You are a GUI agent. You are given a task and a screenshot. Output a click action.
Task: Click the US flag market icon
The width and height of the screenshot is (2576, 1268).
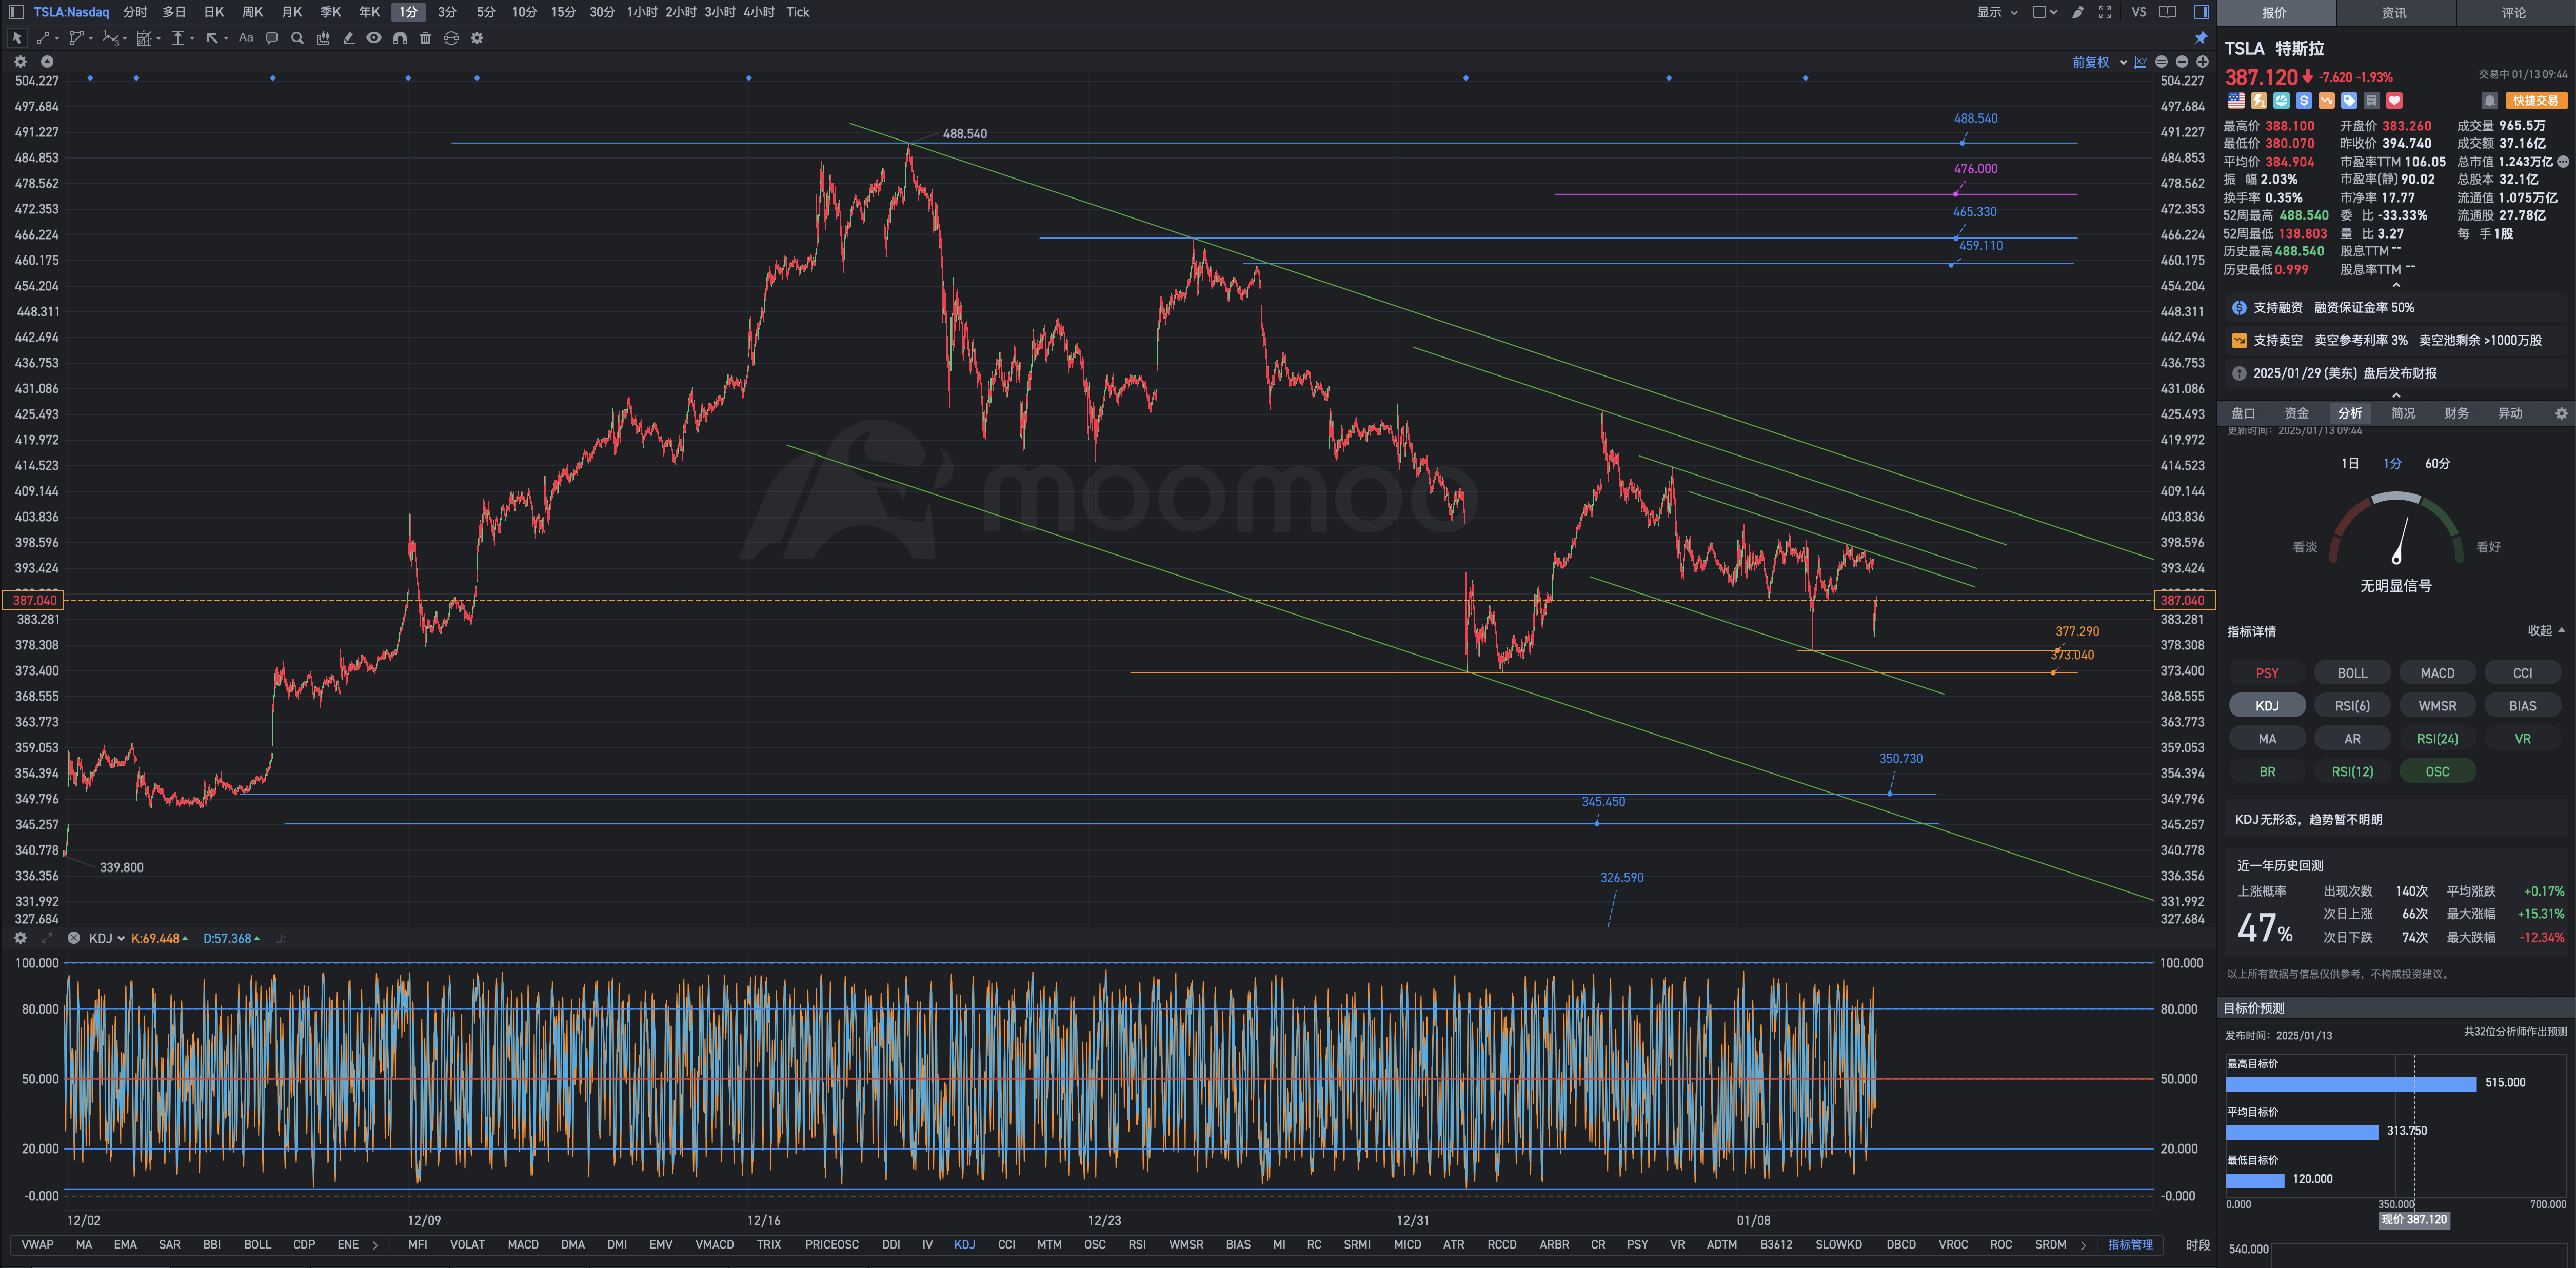2236,101
